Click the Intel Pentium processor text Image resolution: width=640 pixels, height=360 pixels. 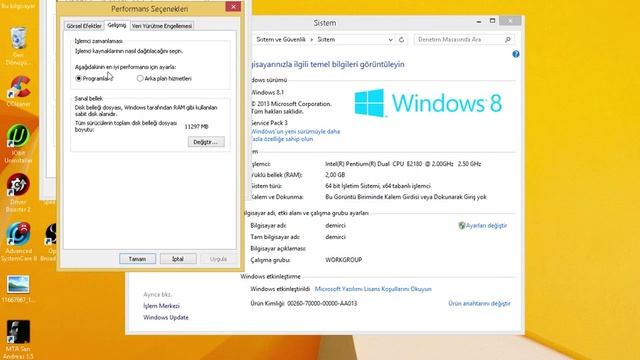point(403,164)
